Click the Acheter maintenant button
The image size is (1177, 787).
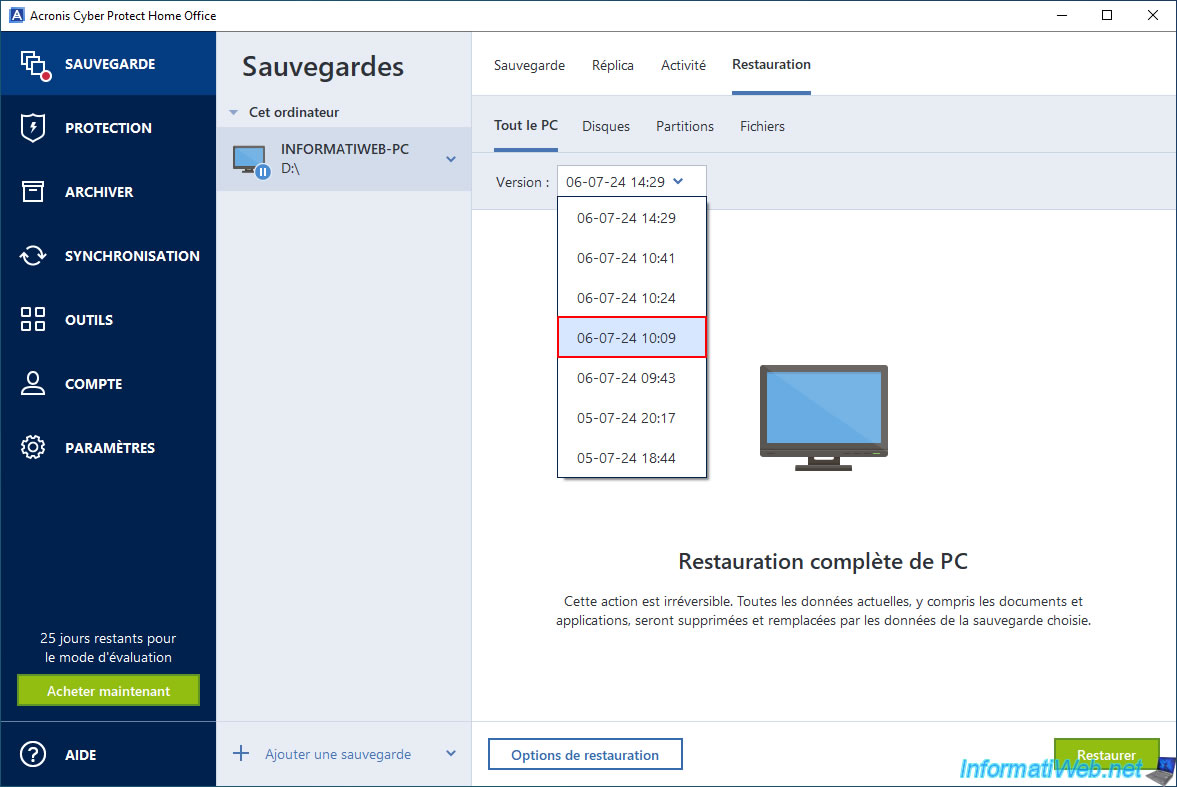(108, 690)
